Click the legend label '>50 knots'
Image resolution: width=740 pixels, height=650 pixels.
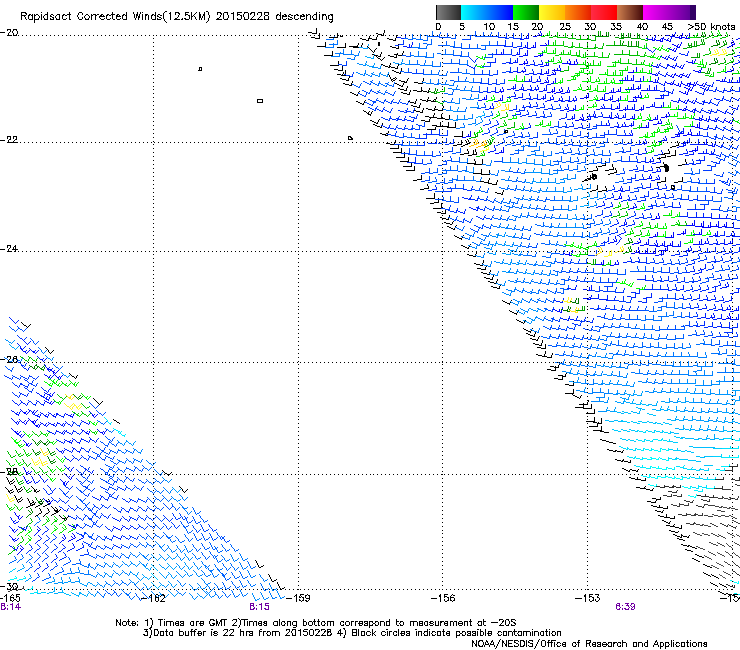pyautogui.click(x=711, y=27)
